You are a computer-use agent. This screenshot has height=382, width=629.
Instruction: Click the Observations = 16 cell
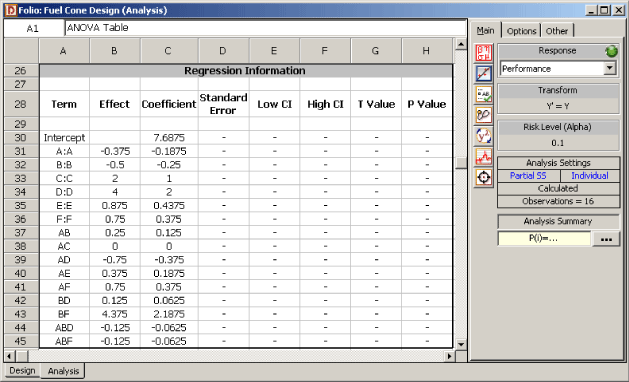pyautogui.click(x=558, y=201)
